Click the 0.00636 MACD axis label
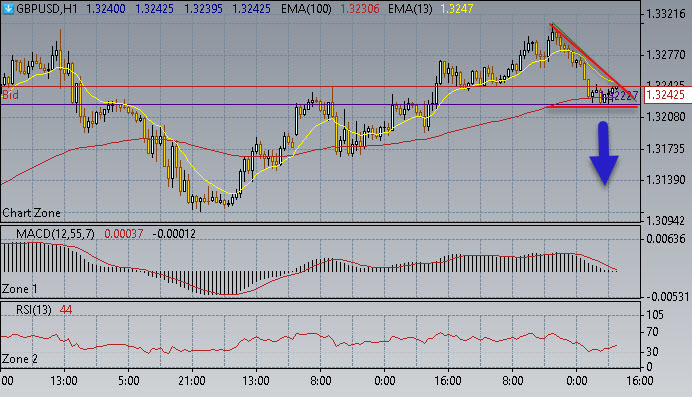This screenshot has height=397, width=692. point(666,239)
